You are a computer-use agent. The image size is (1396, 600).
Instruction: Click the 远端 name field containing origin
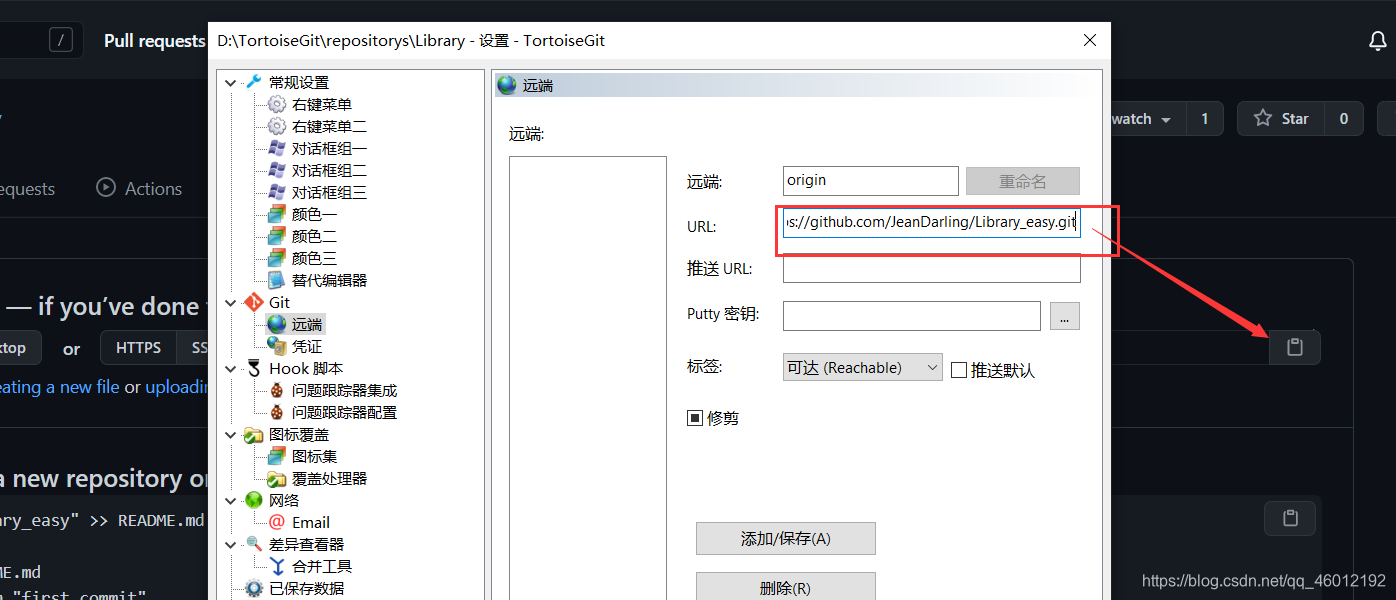[x=871, y=181]
